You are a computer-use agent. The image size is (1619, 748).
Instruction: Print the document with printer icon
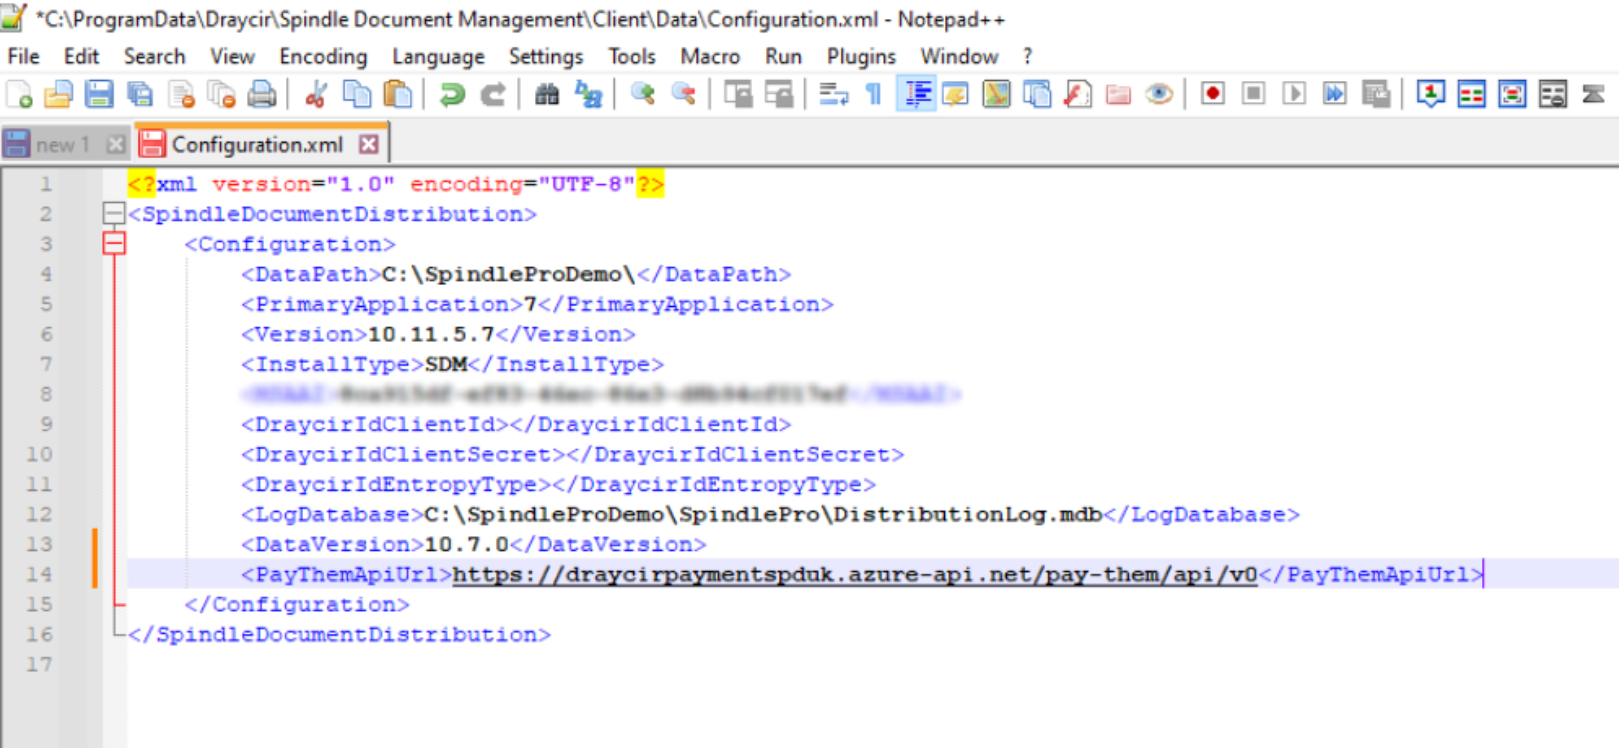262,94
